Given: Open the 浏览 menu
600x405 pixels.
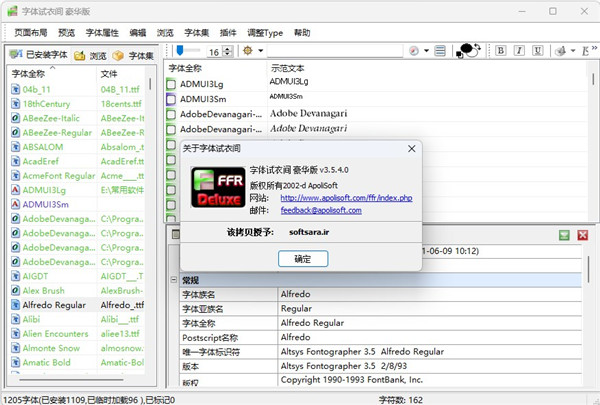Looking at the screenshot, I should (165, 33).
